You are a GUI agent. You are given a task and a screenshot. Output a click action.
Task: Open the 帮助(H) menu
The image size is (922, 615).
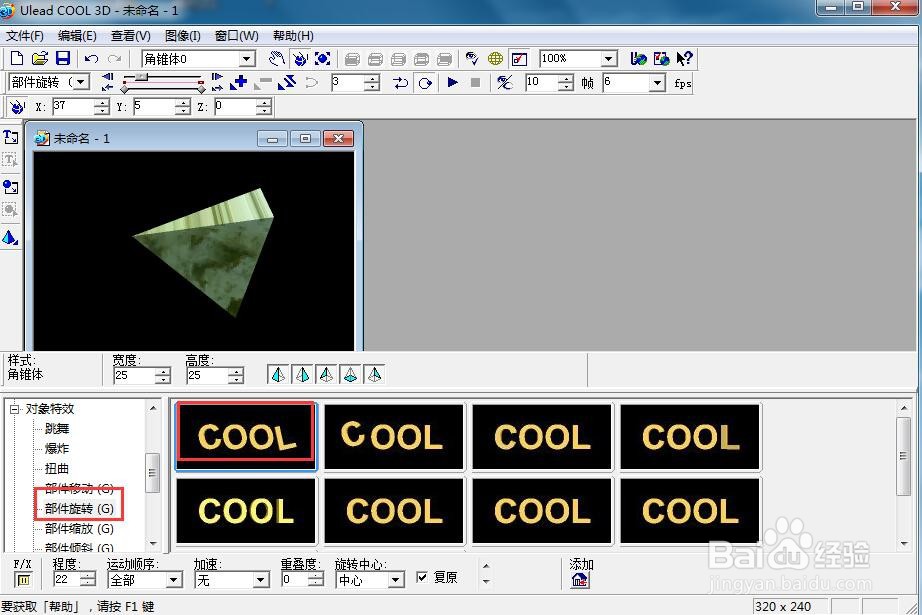293,36
